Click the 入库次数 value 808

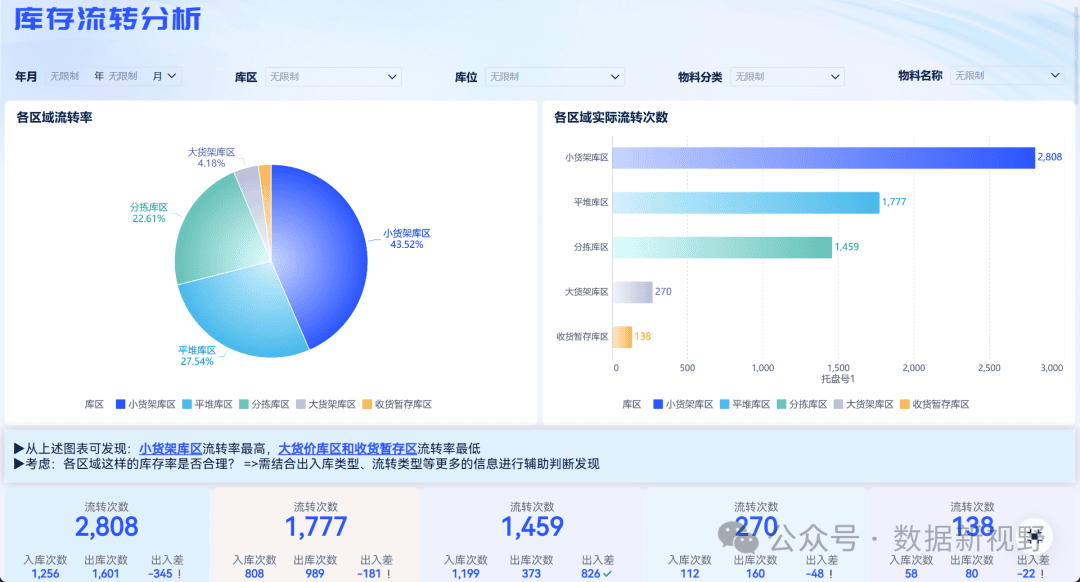(x=254, y=573)
